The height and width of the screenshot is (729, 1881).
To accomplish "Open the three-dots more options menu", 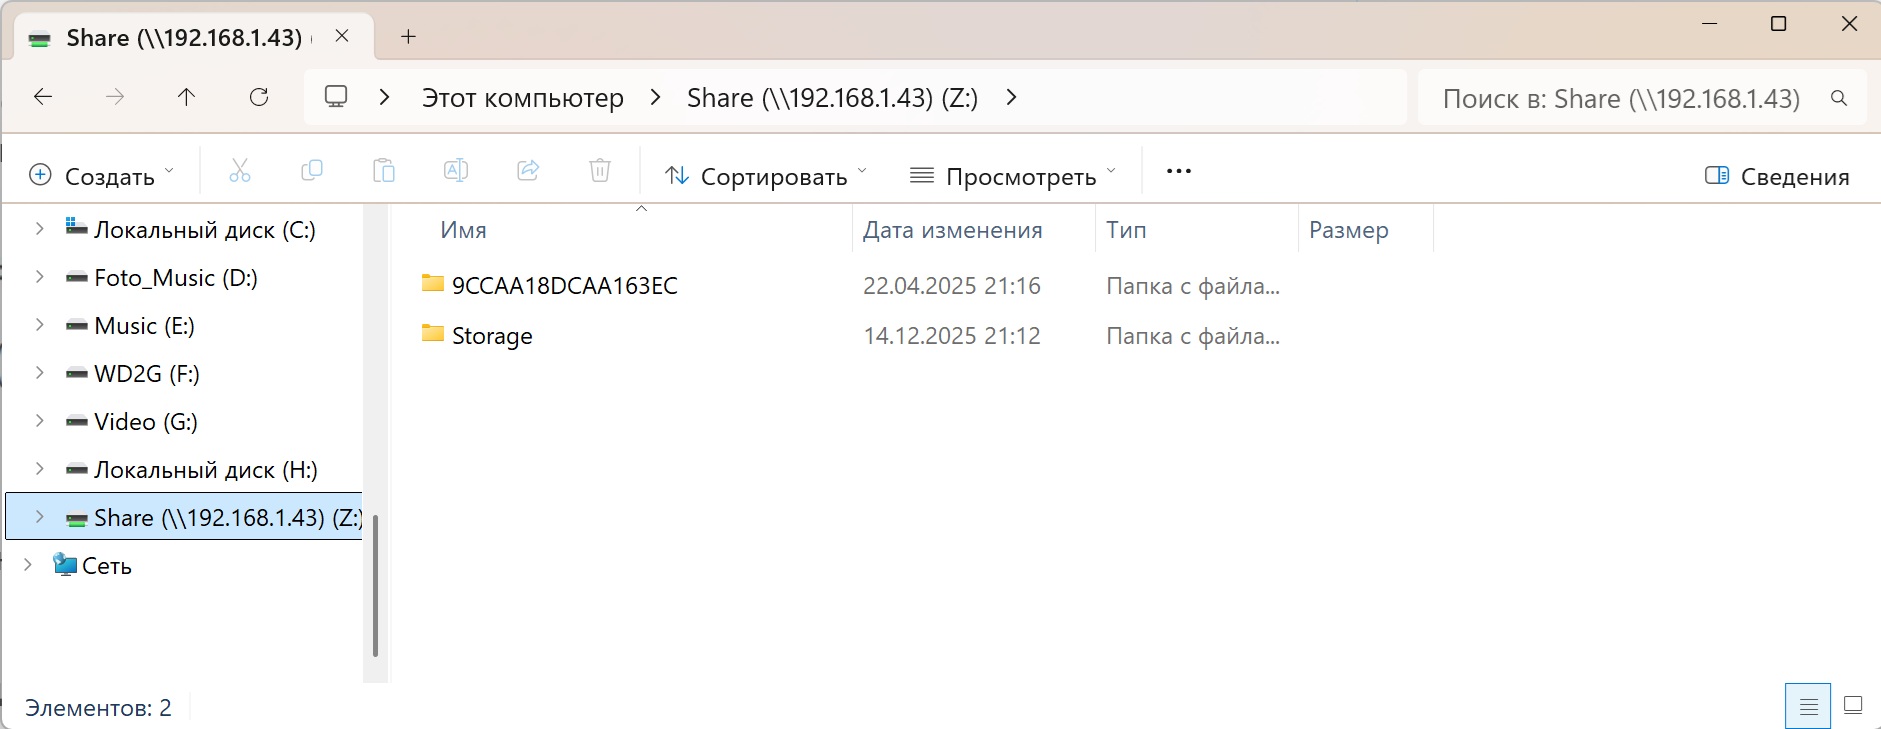I will pyautogui.click(x=1179, y=171).
